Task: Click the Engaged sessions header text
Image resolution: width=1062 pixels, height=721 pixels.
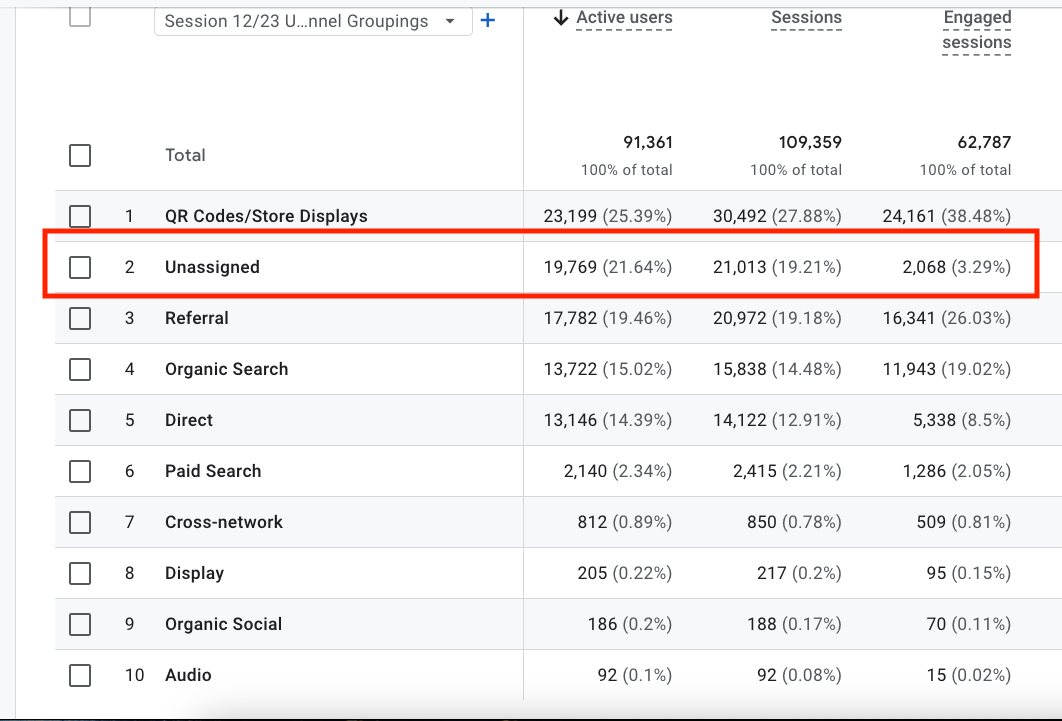Action: tap(976, 29)
